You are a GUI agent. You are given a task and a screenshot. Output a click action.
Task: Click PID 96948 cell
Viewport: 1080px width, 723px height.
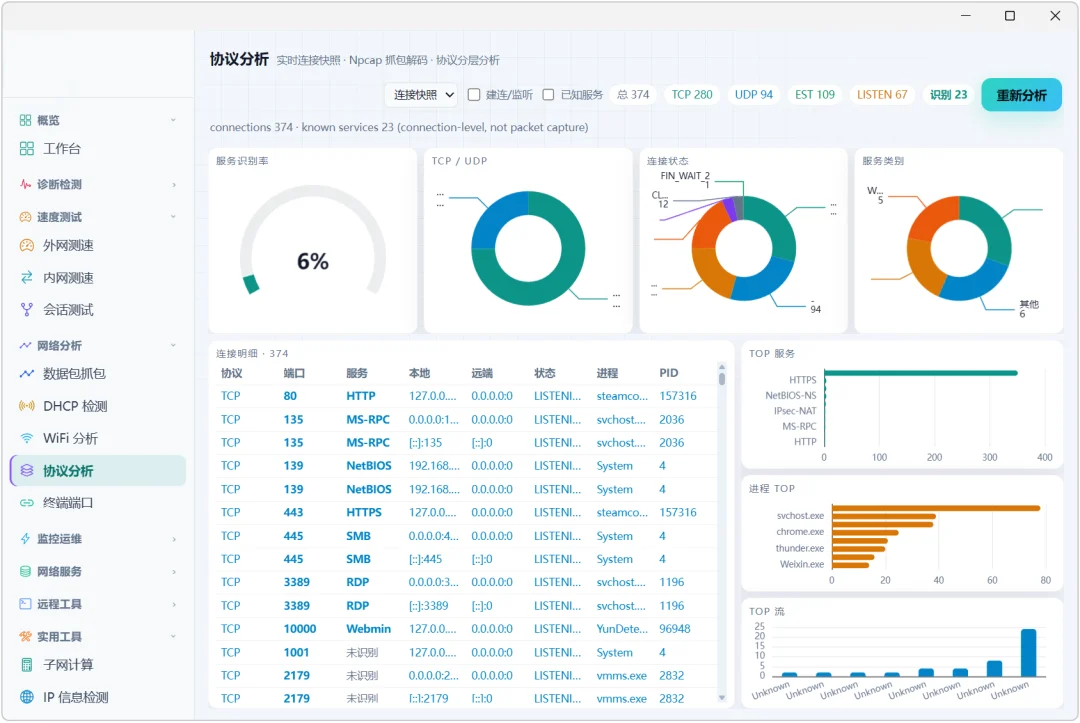tap(675, 629)
